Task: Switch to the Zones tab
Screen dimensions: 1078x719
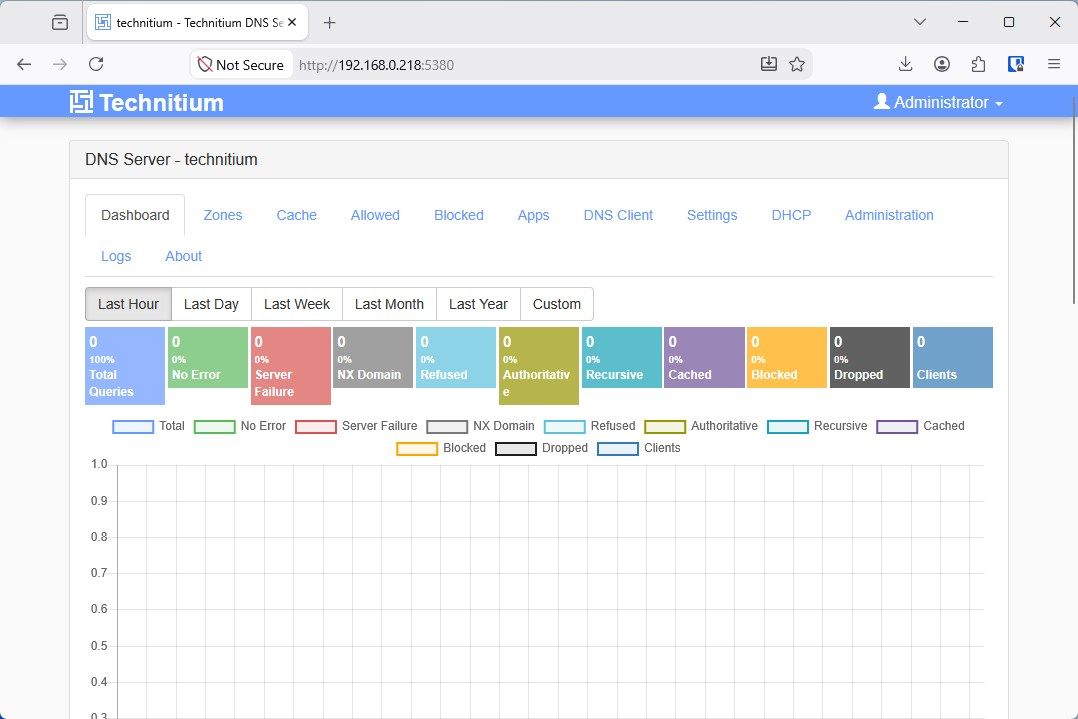Action: (x=223, y=215)
